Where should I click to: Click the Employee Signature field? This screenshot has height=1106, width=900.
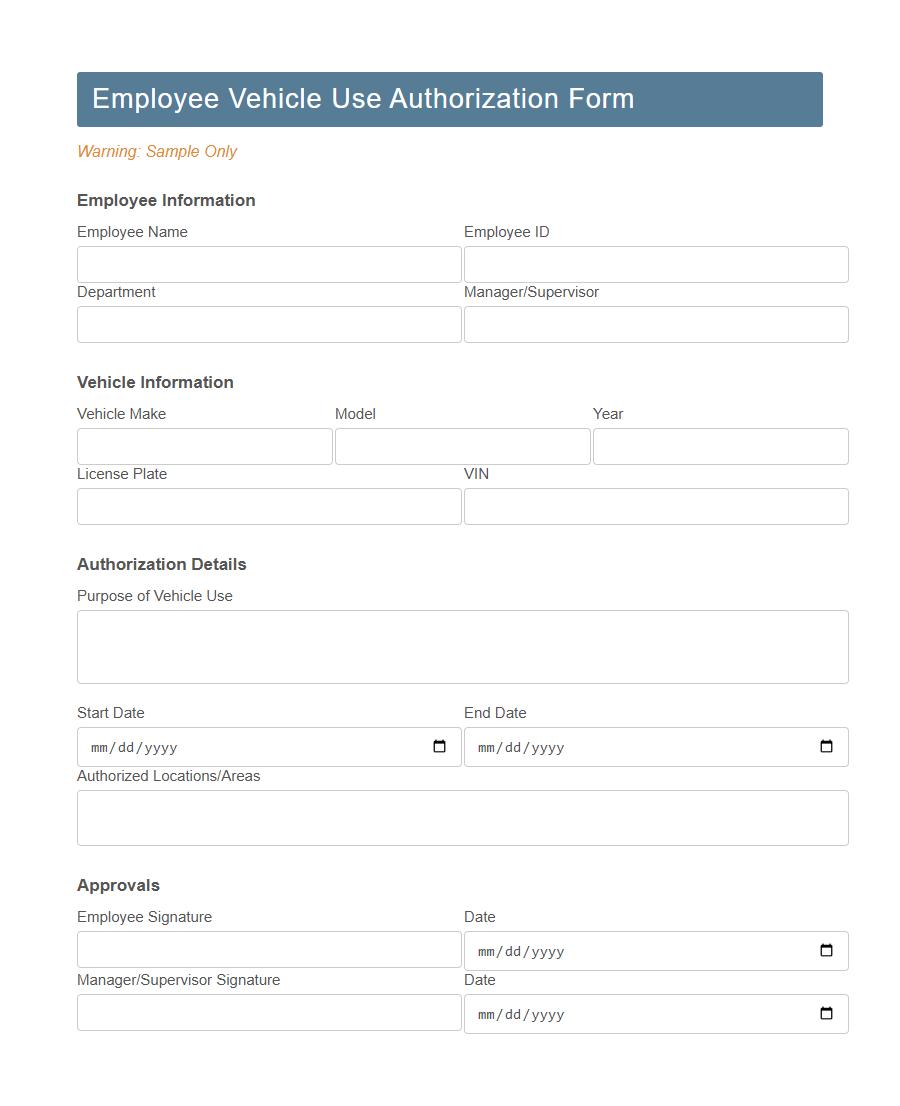pos(268,950)
